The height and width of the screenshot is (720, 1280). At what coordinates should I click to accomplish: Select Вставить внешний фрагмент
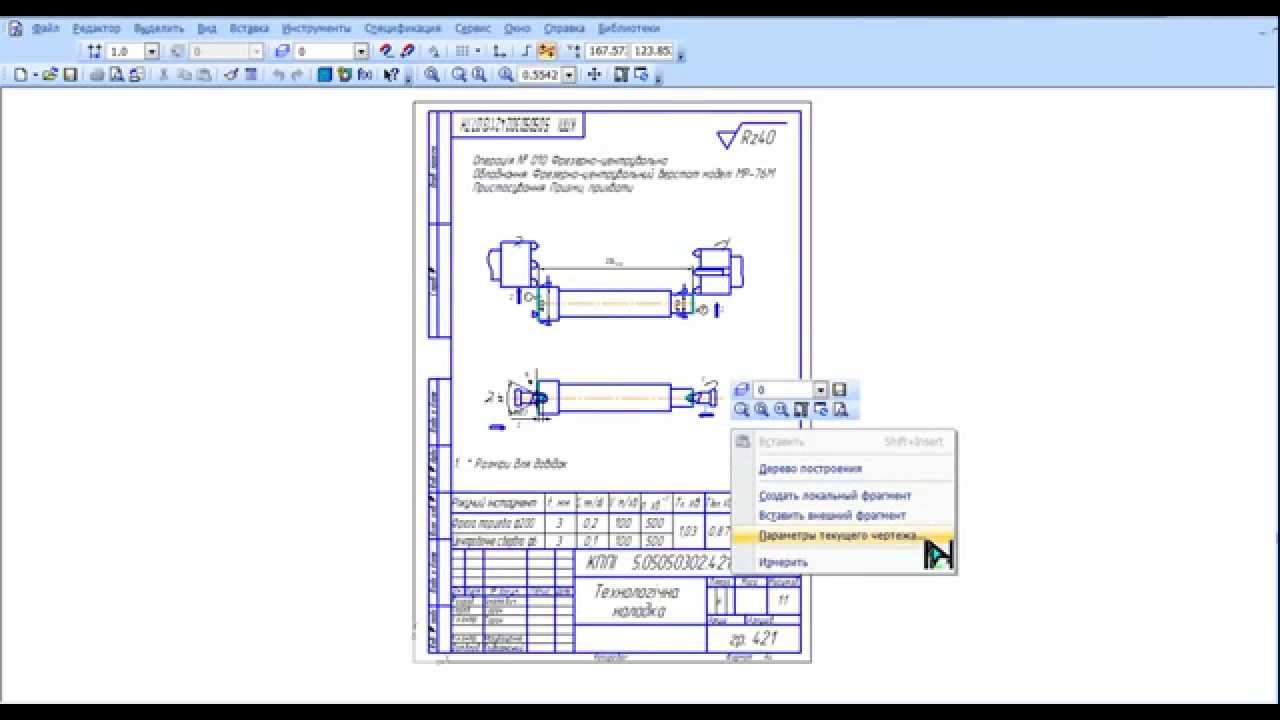tap(832, 515)
